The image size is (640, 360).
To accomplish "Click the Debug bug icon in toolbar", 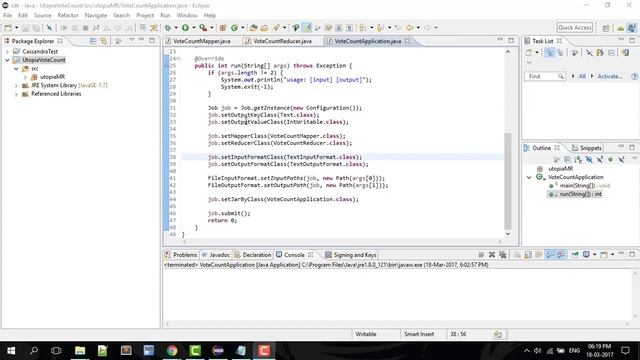I will (168, 28).
